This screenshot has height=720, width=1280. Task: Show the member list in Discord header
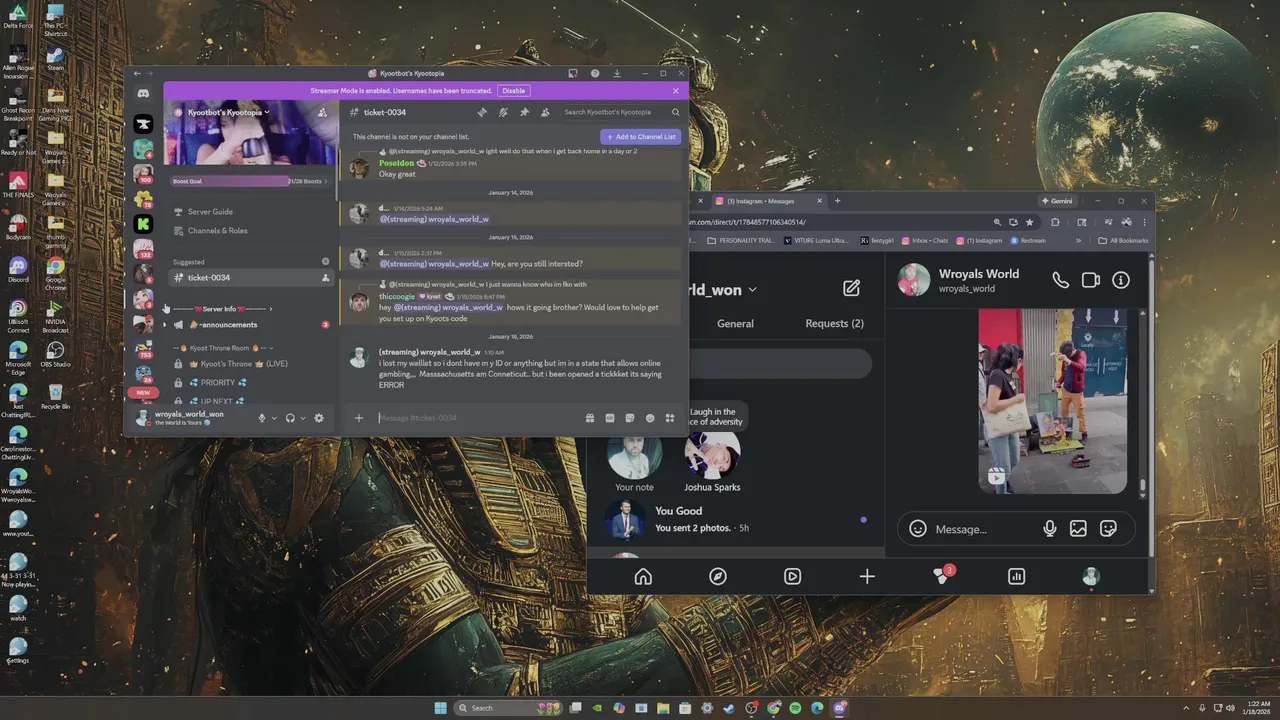coord(545,112)
